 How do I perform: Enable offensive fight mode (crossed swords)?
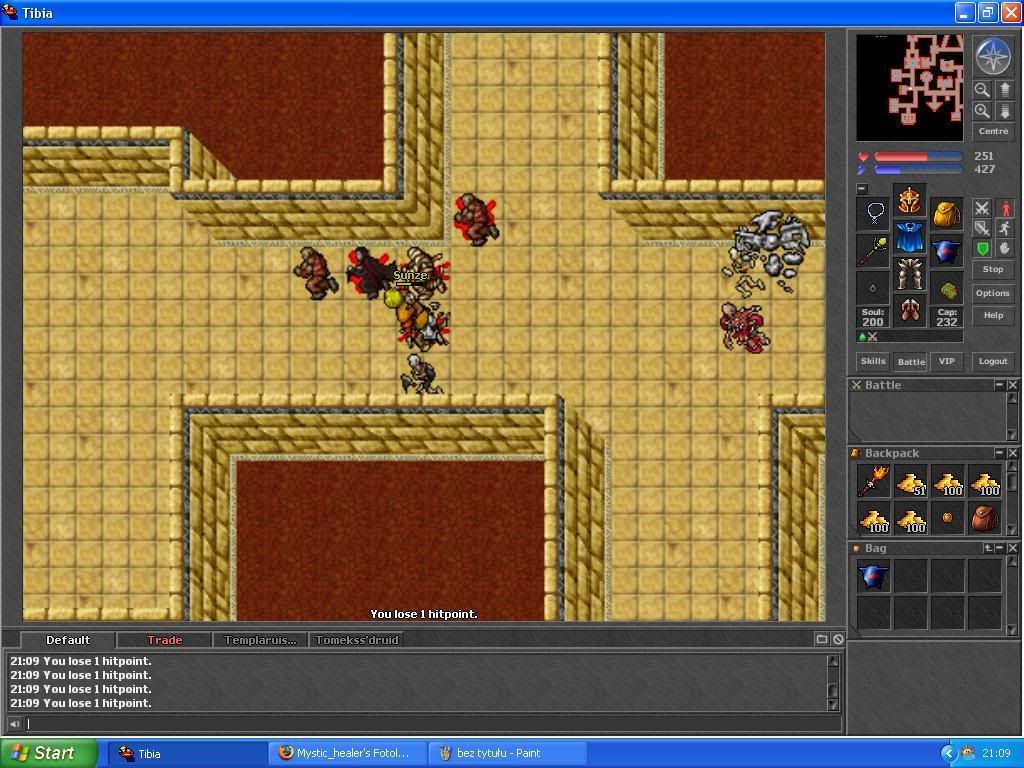[x=982, y=208]
